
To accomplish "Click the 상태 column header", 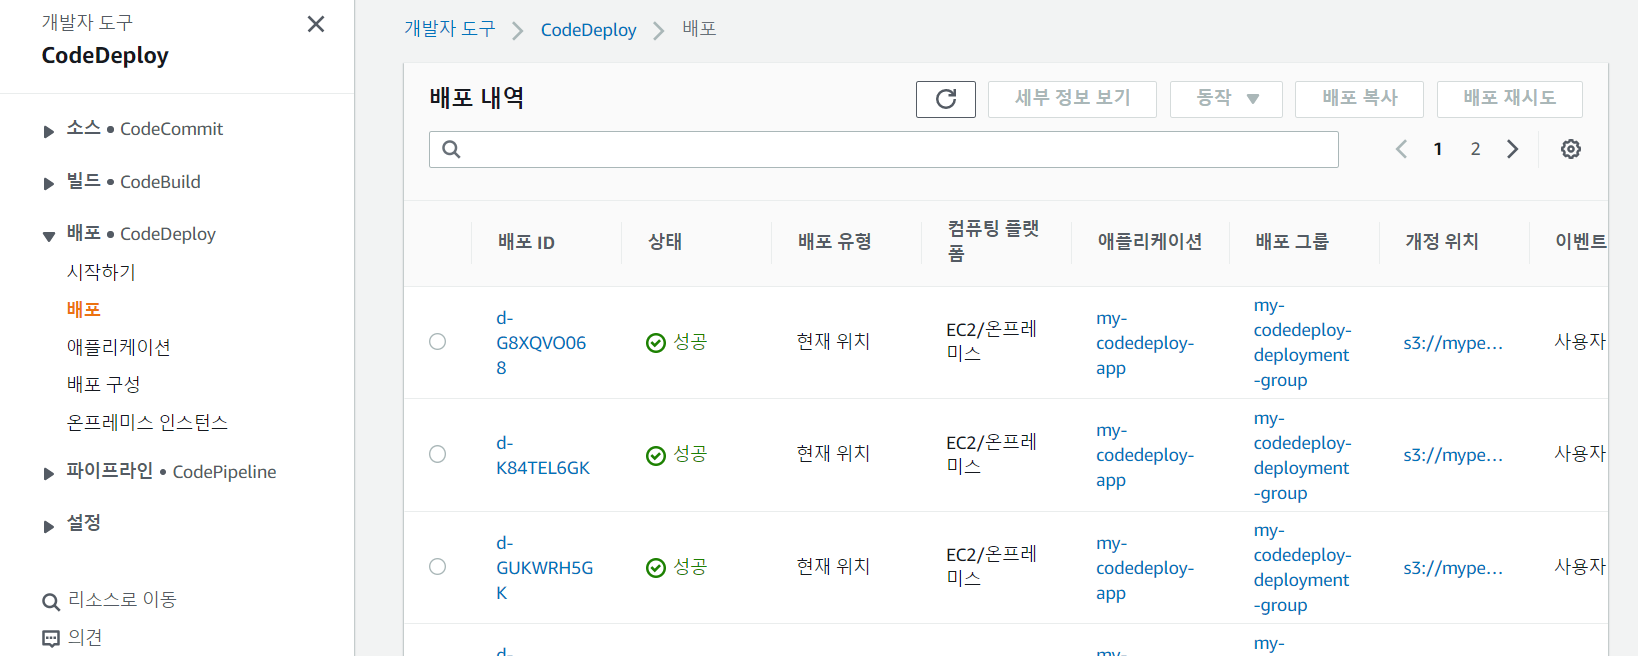I will 665,241.
